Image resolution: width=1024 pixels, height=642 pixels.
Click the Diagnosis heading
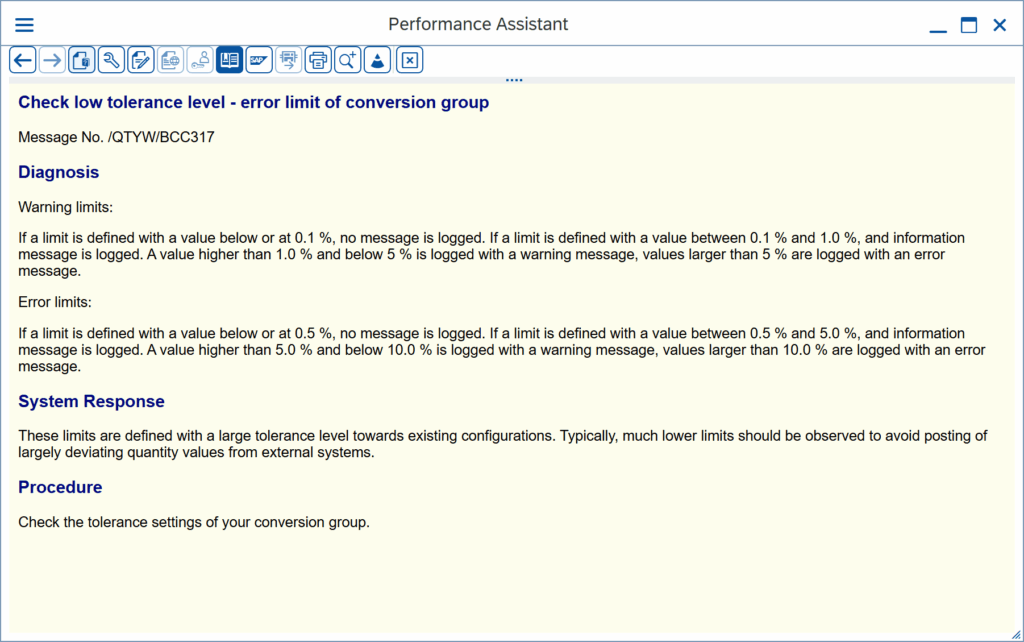[x=59, y=172]
